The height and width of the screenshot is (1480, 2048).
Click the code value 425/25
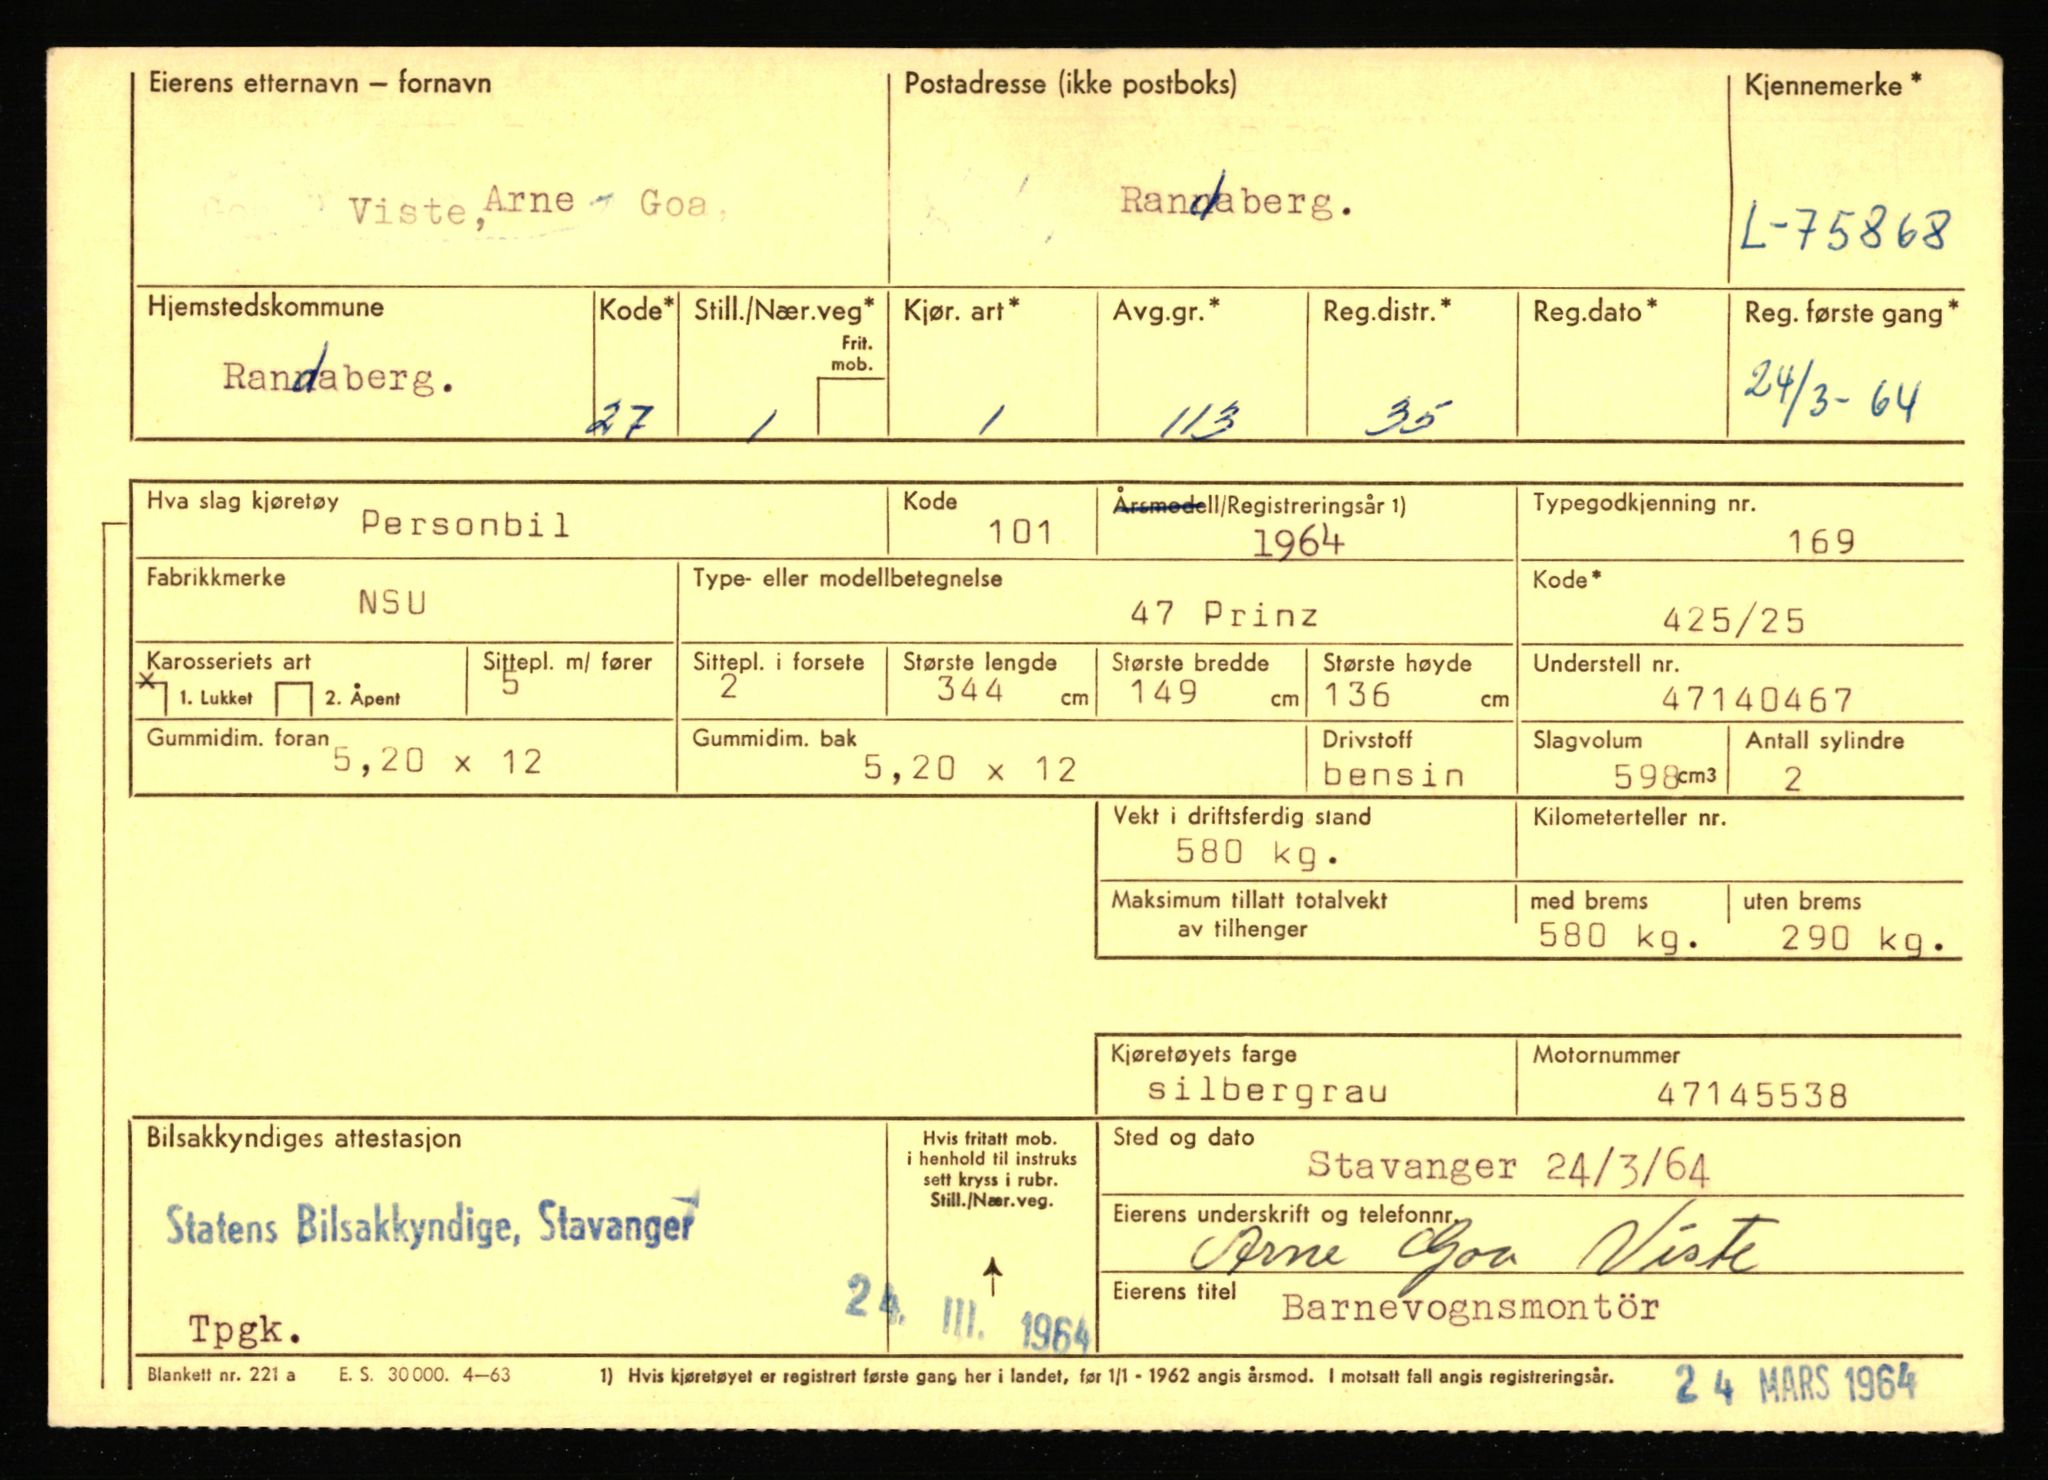point(1734,621)
